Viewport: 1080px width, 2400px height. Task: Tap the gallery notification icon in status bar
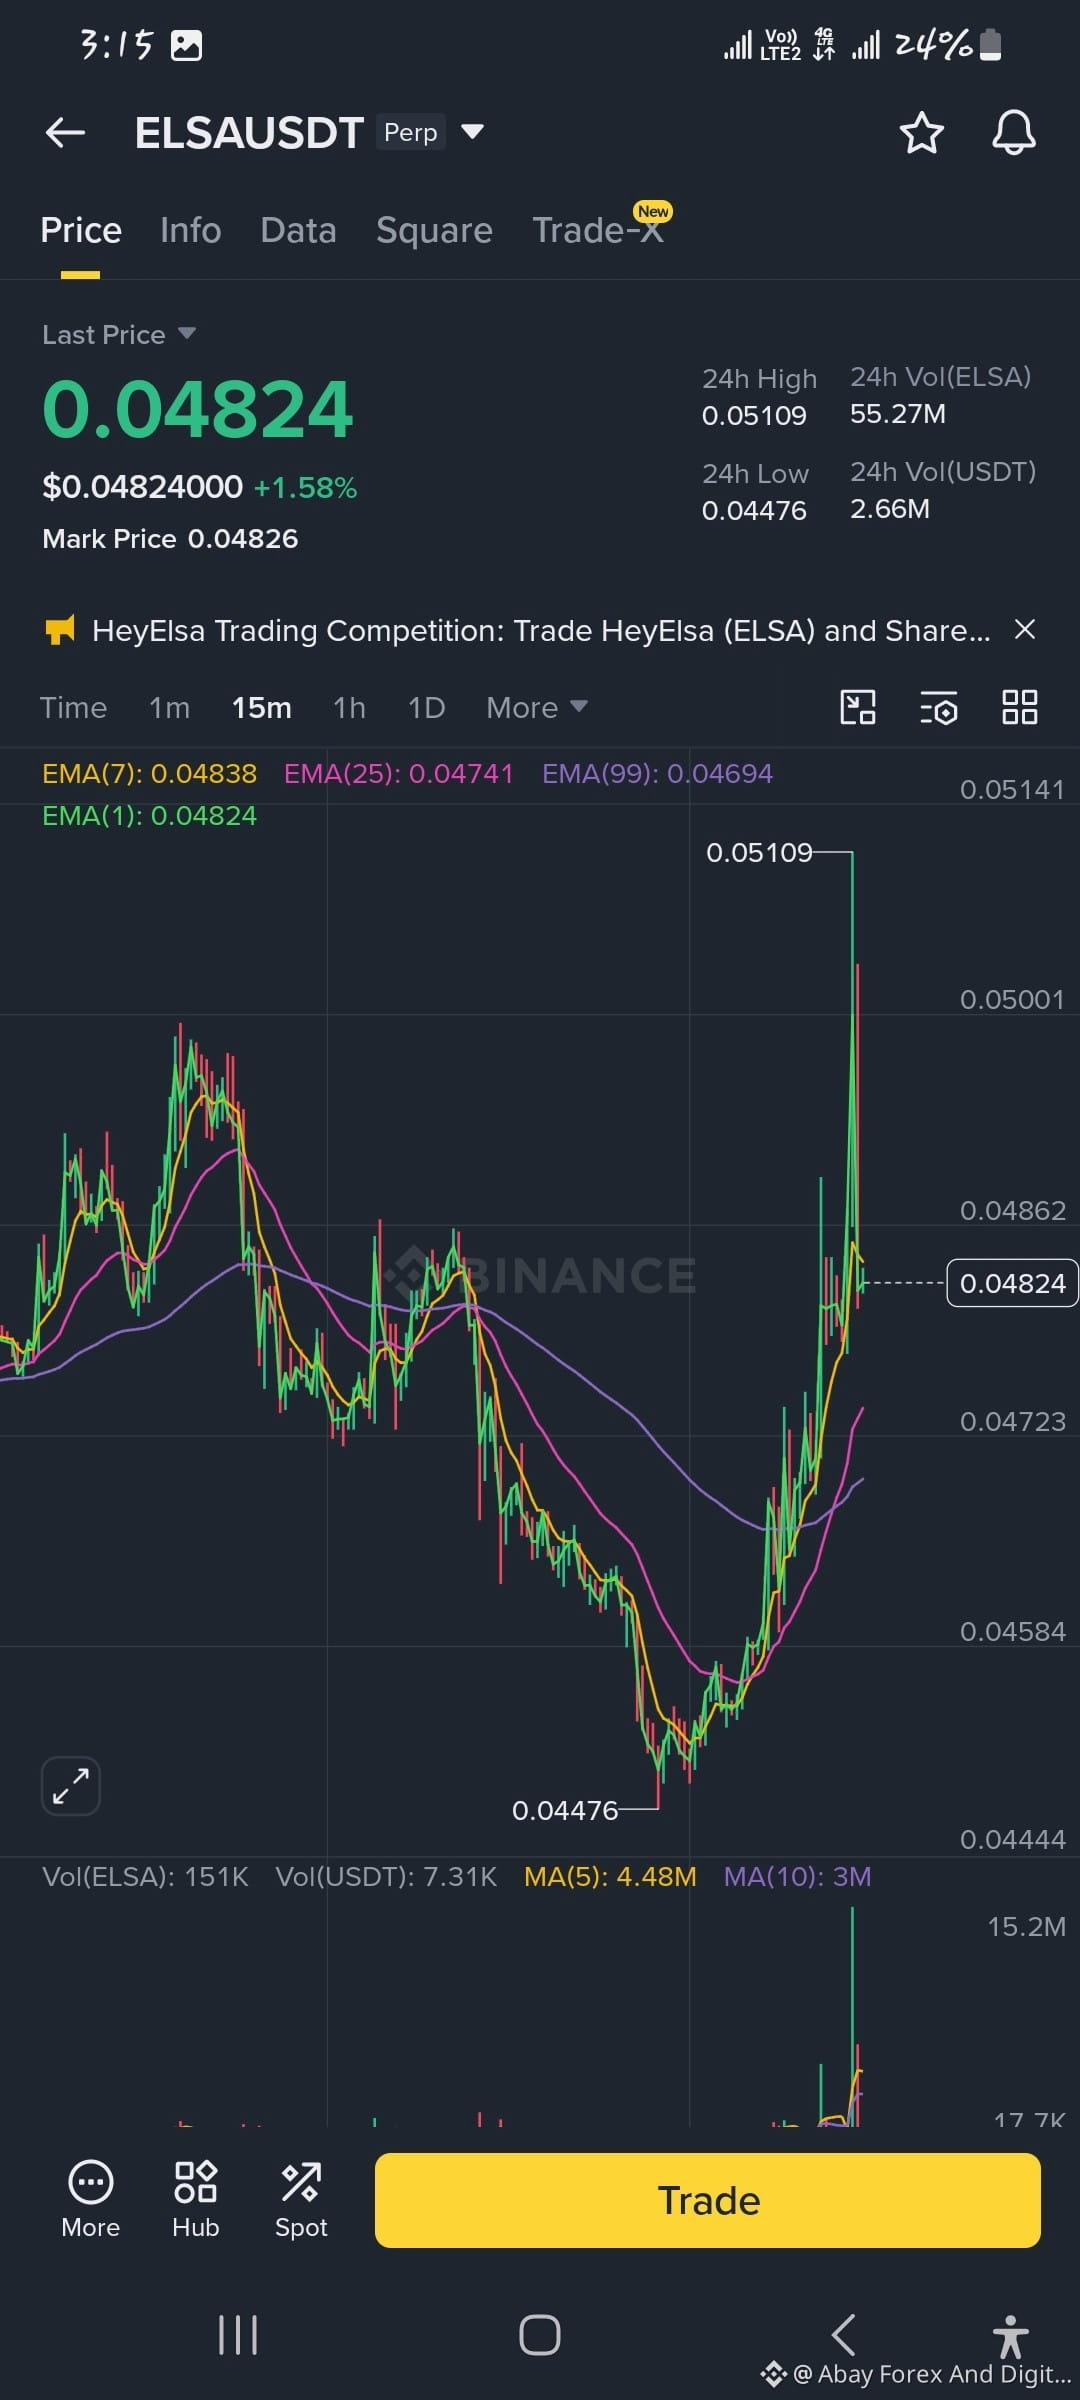(x=187, y=45)
